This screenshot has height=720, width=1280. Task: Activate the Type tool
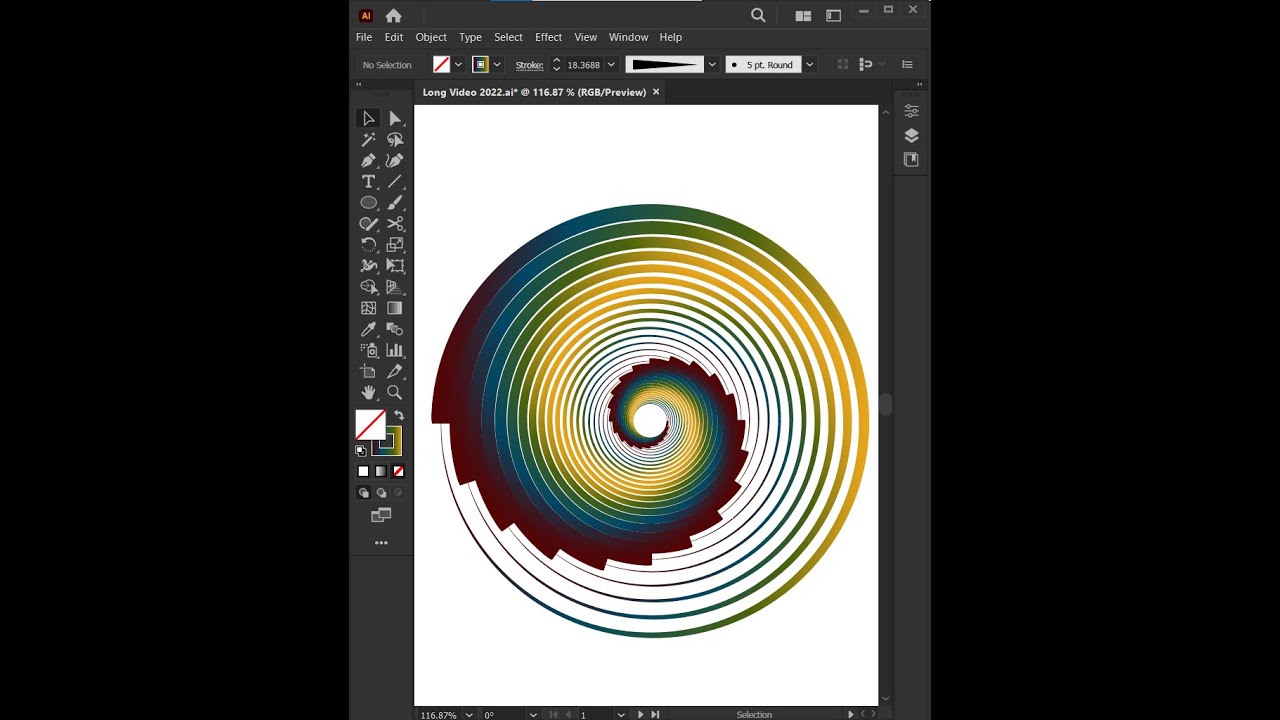368,181
